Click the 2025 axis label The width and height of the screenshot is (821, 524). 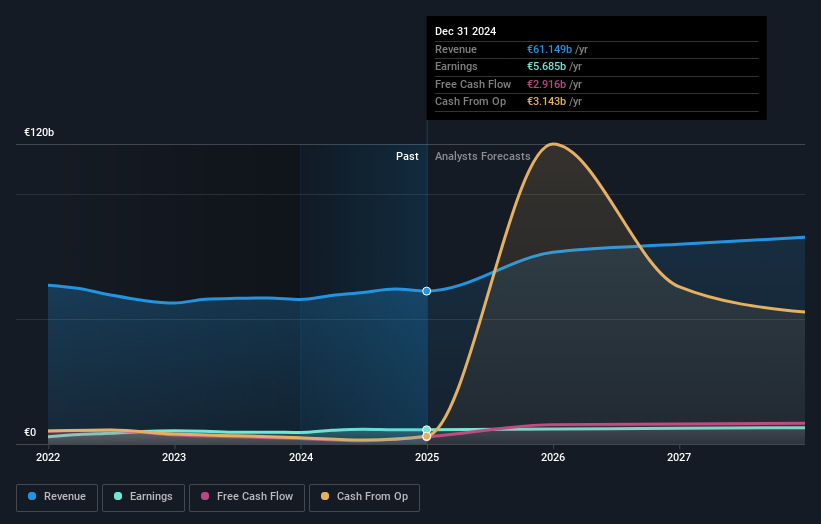427,457
